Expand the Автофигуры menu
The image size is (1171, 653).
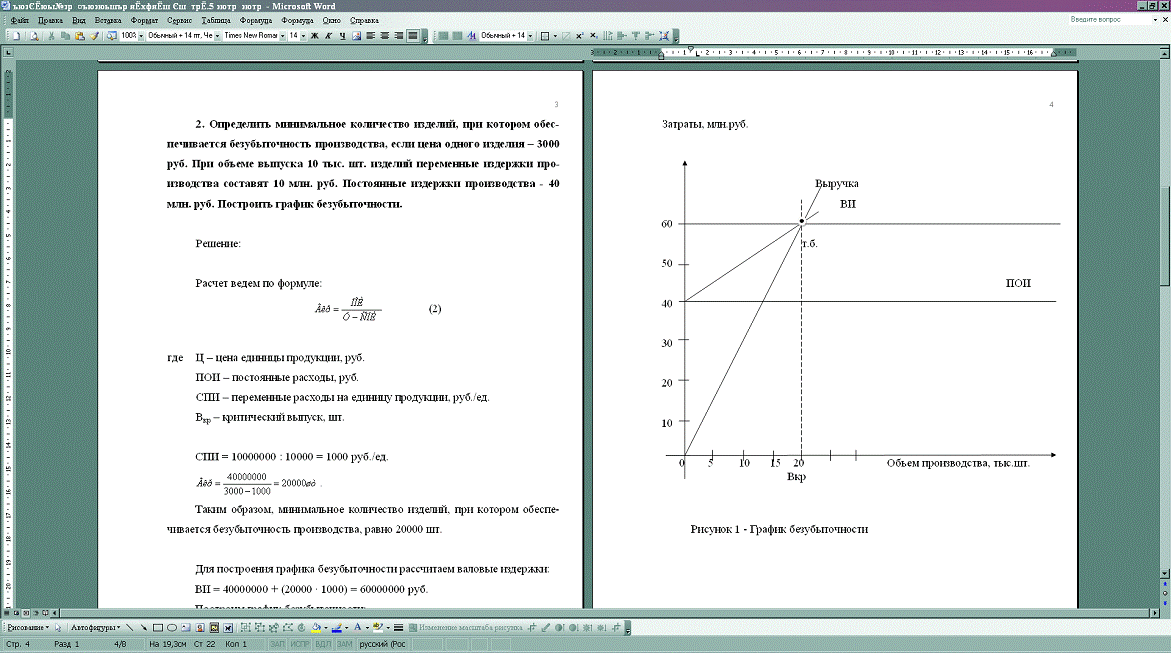(95, 628)
